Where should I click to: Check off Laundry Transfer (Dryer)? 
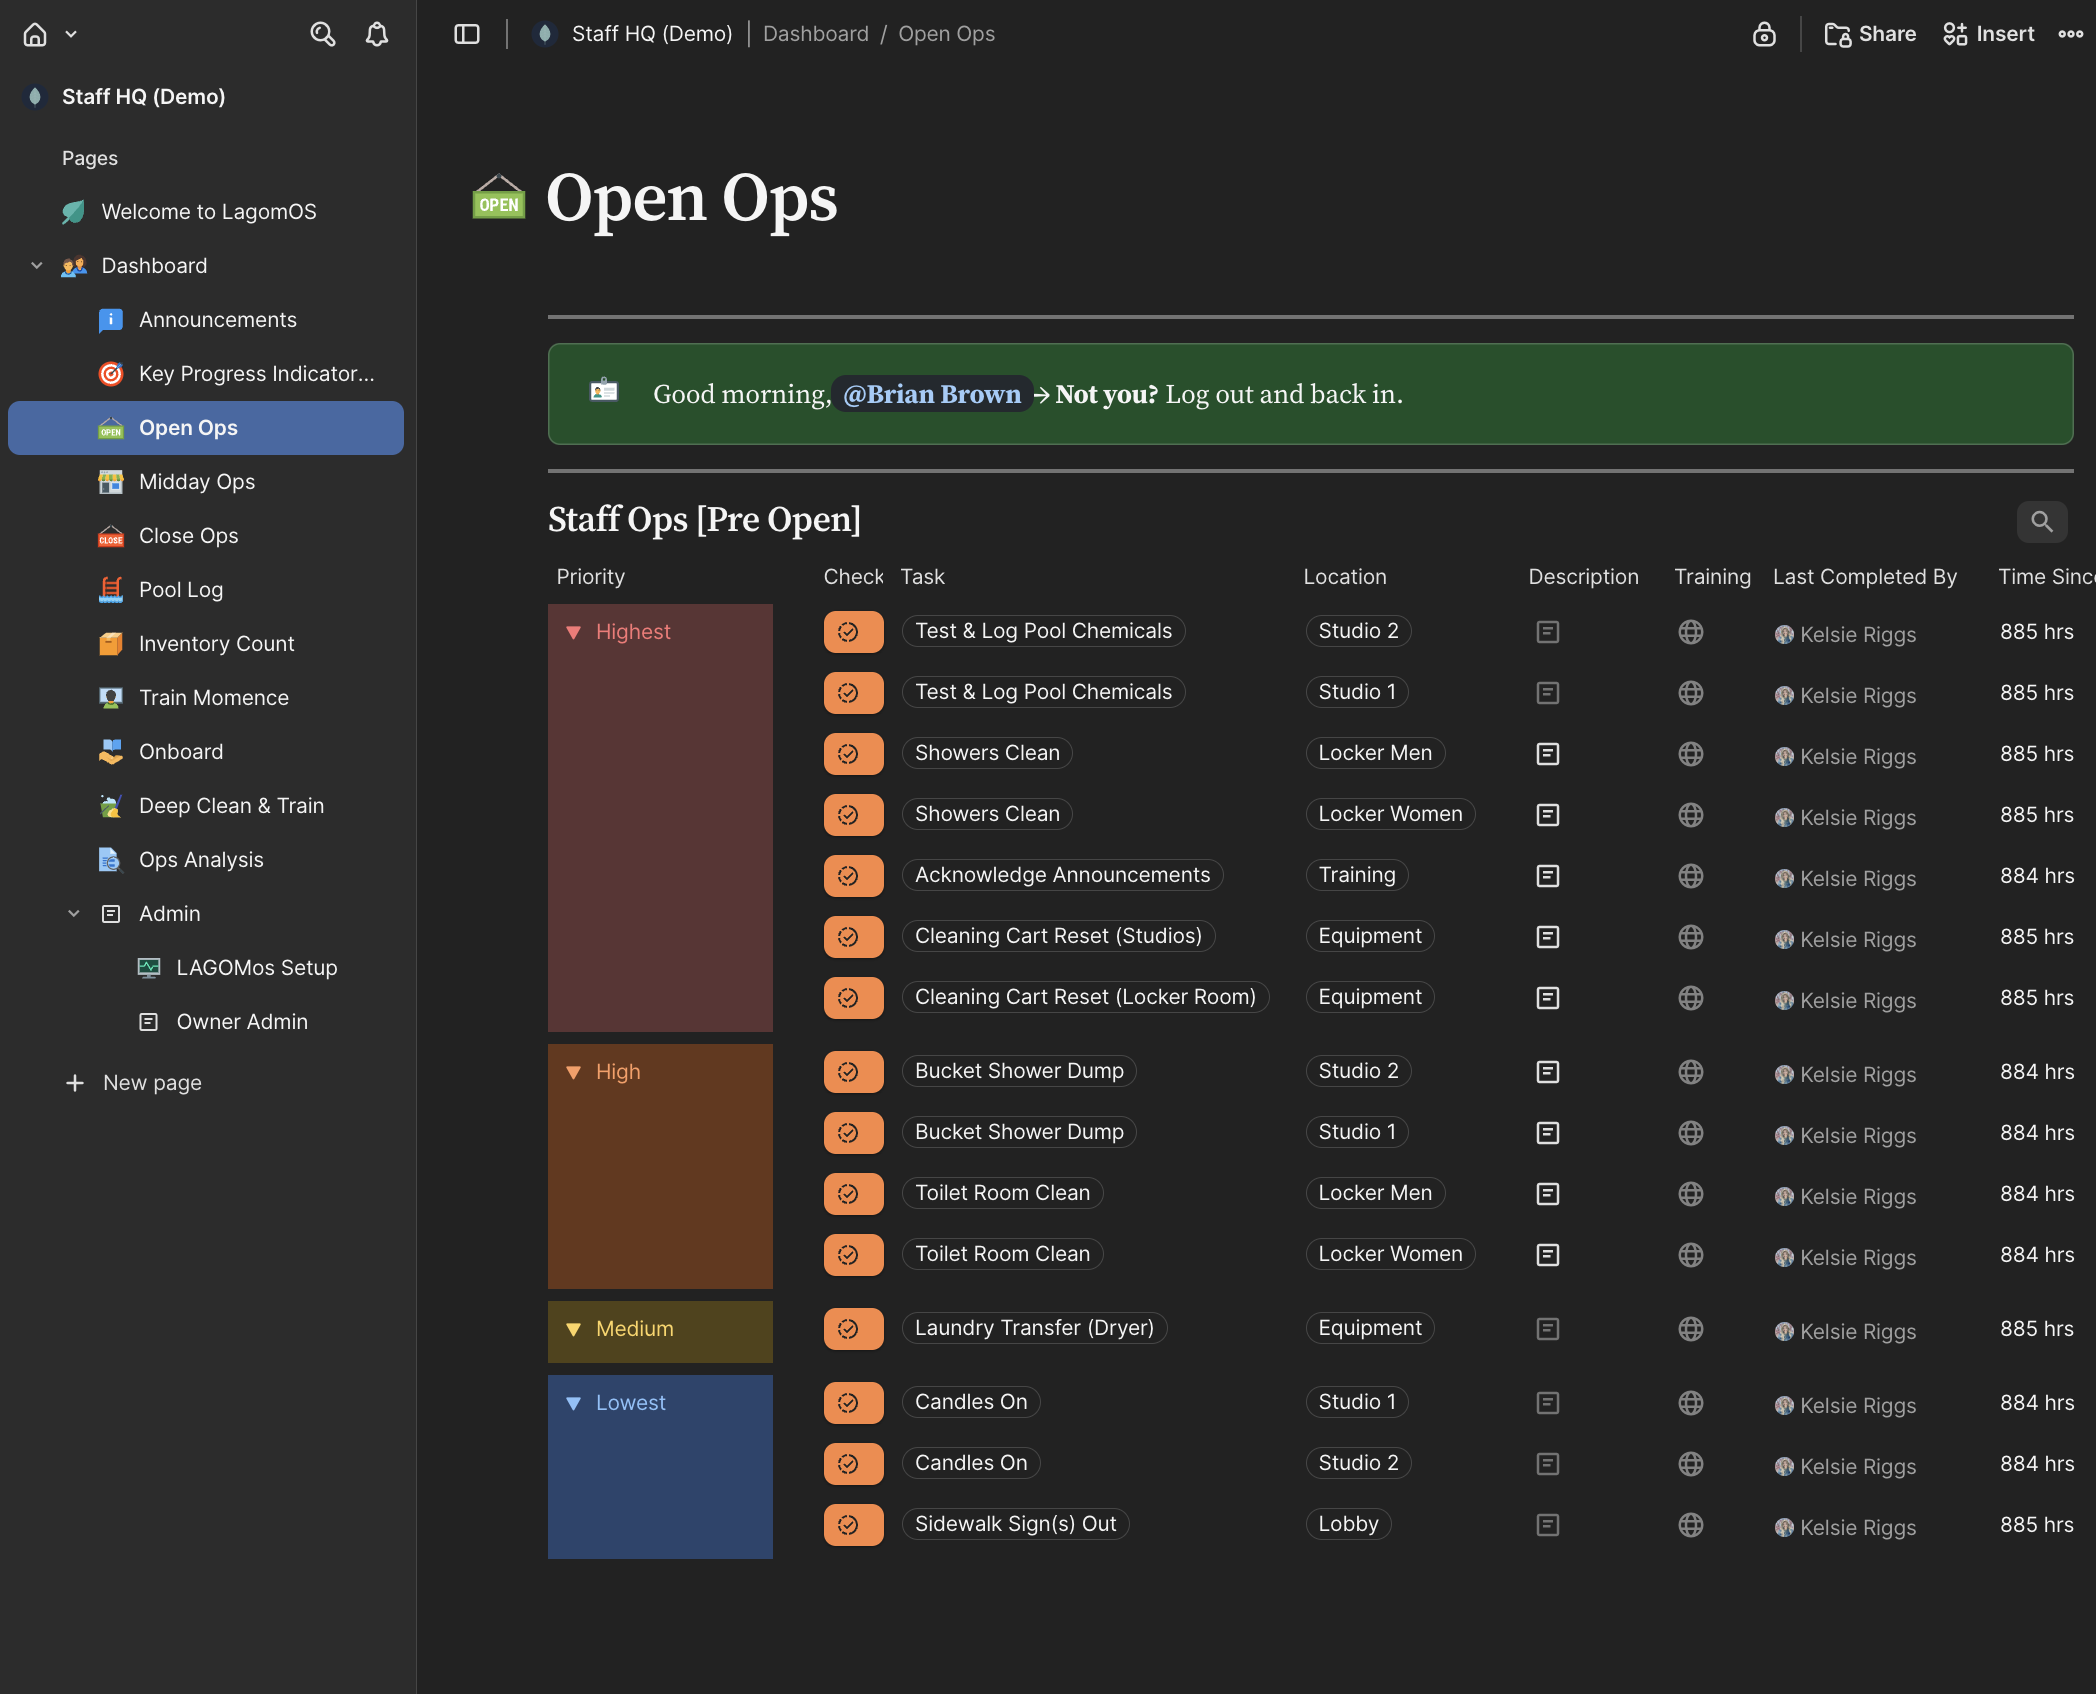tap(854, 1329)
